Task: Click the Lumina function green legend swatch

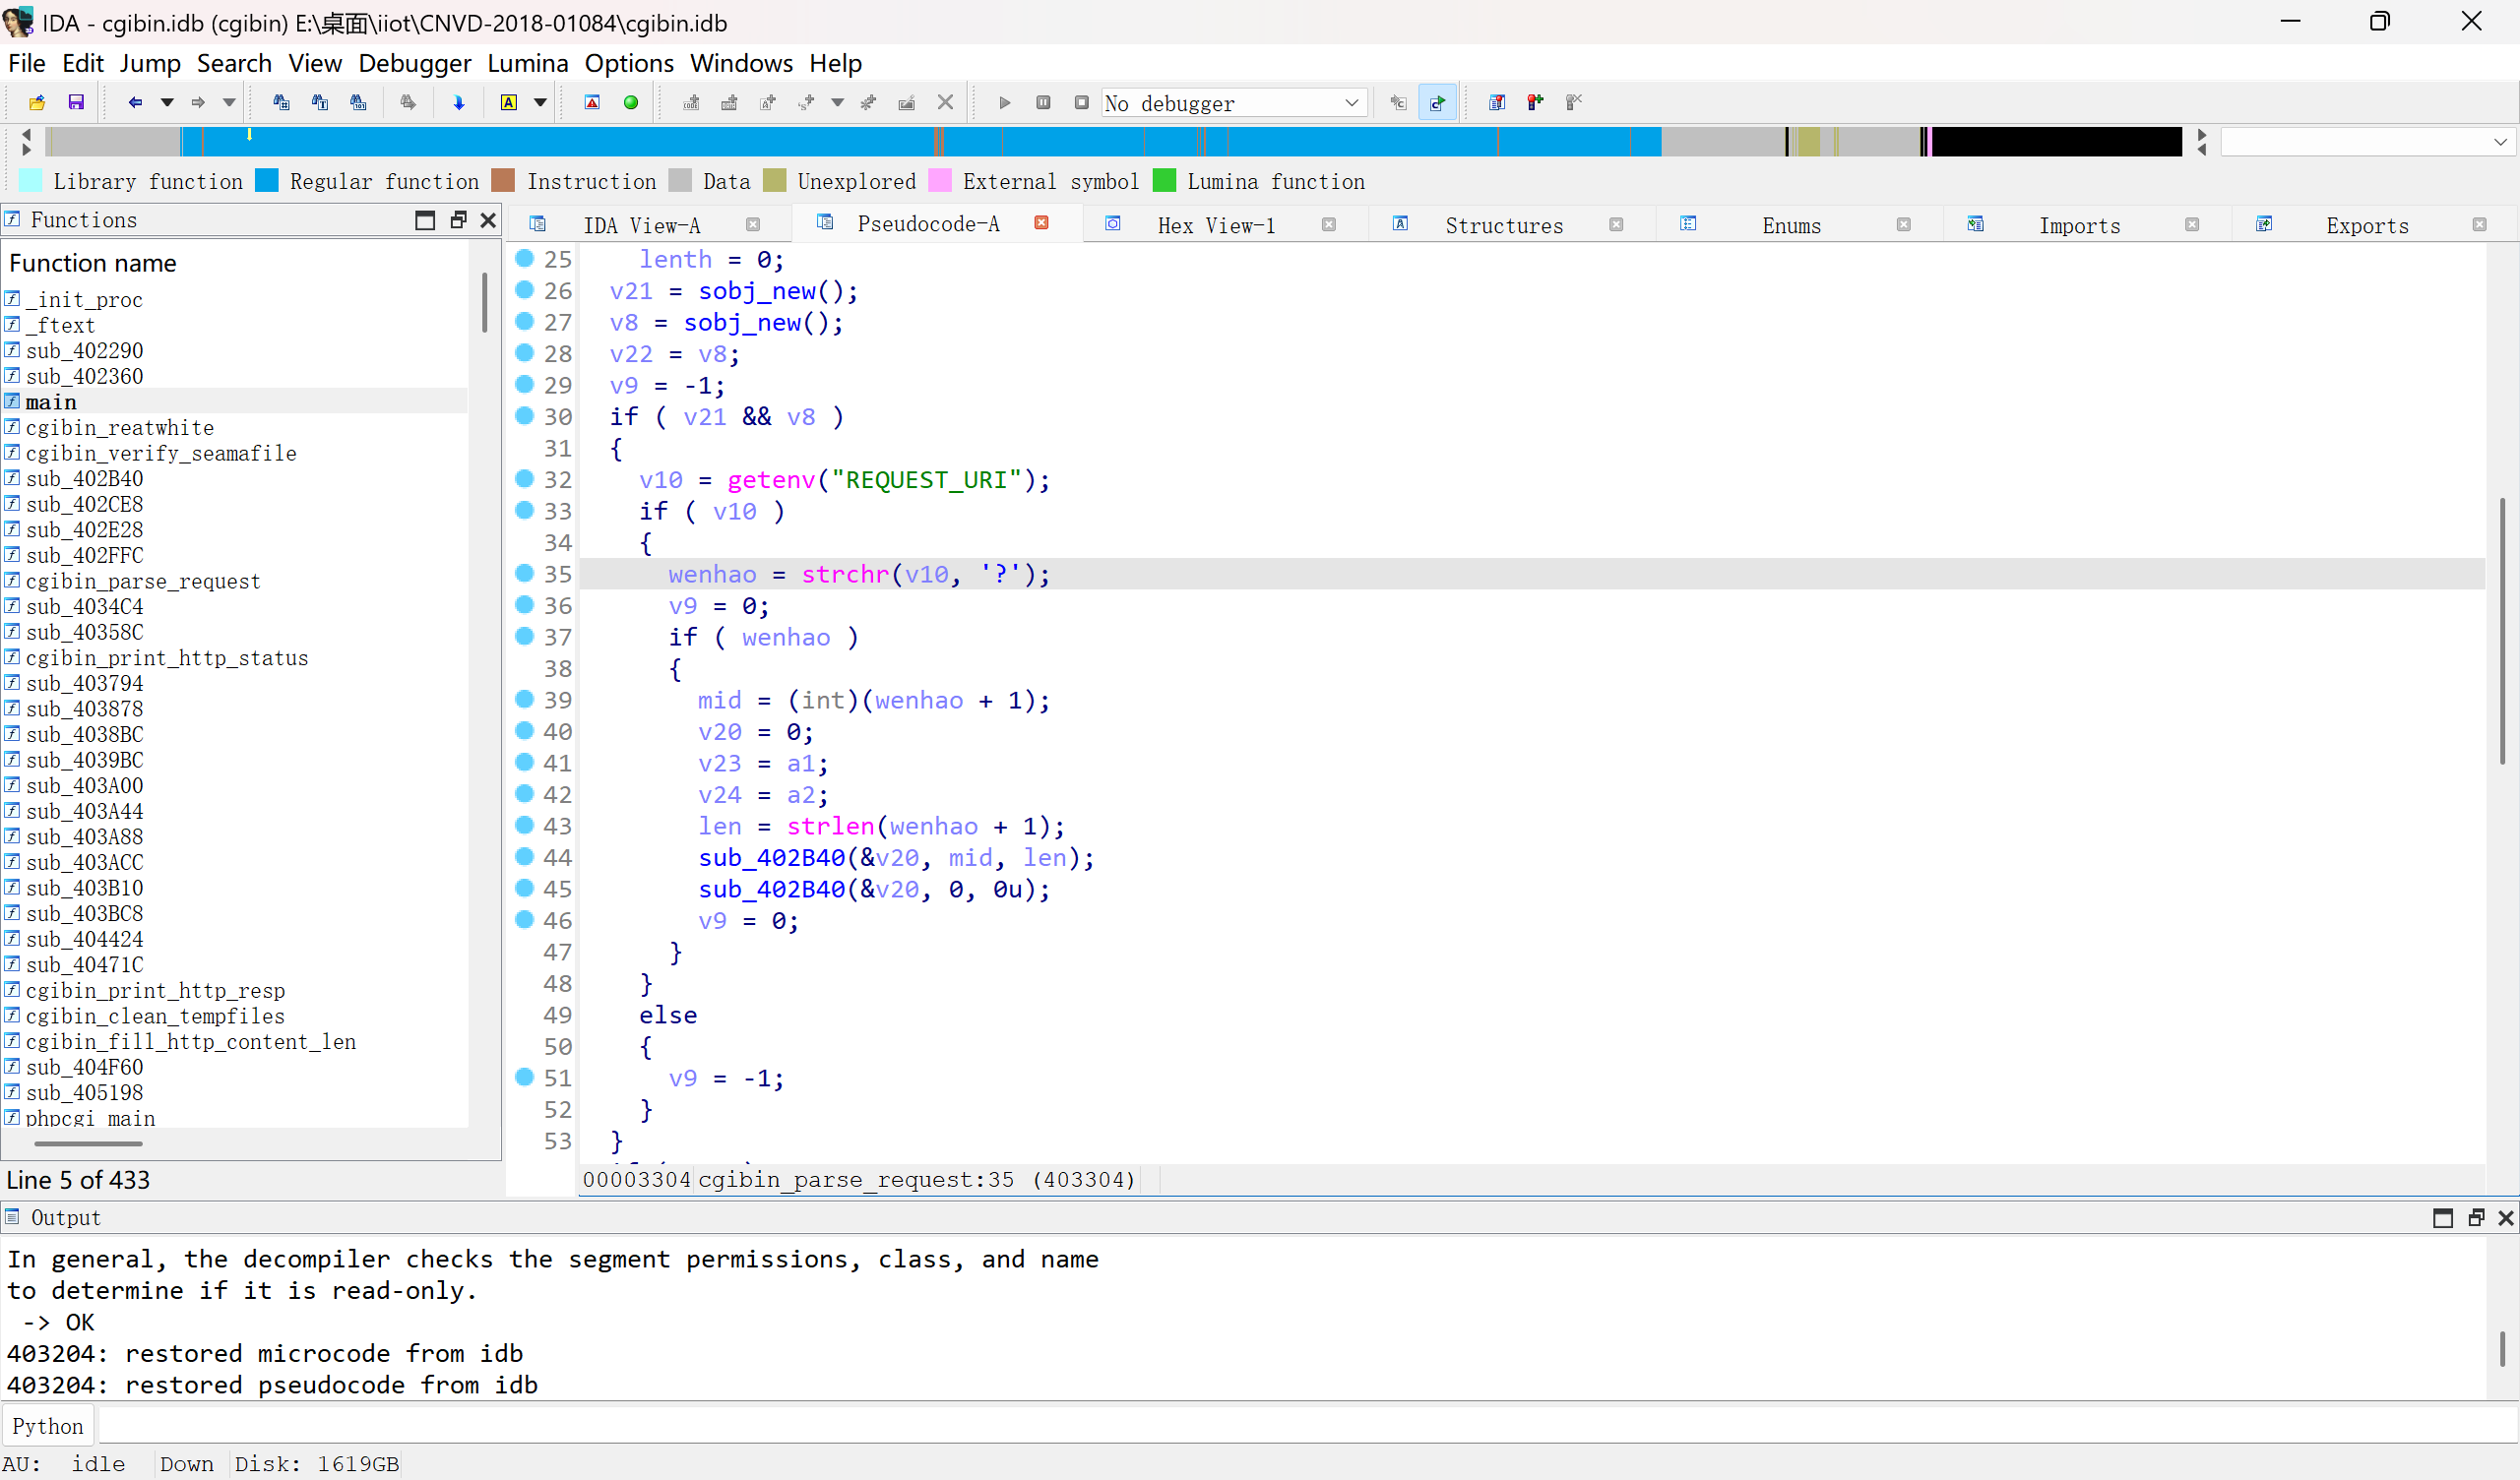Action: (x=1164, y=180)
